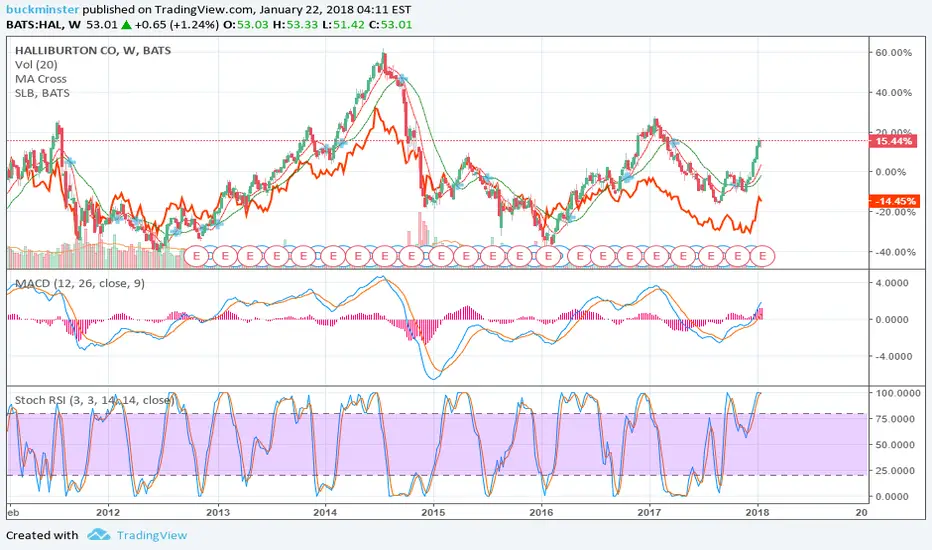
Task: Click the 2013 year on time axis
Action: pyautogui.click(x=218, y=512)
